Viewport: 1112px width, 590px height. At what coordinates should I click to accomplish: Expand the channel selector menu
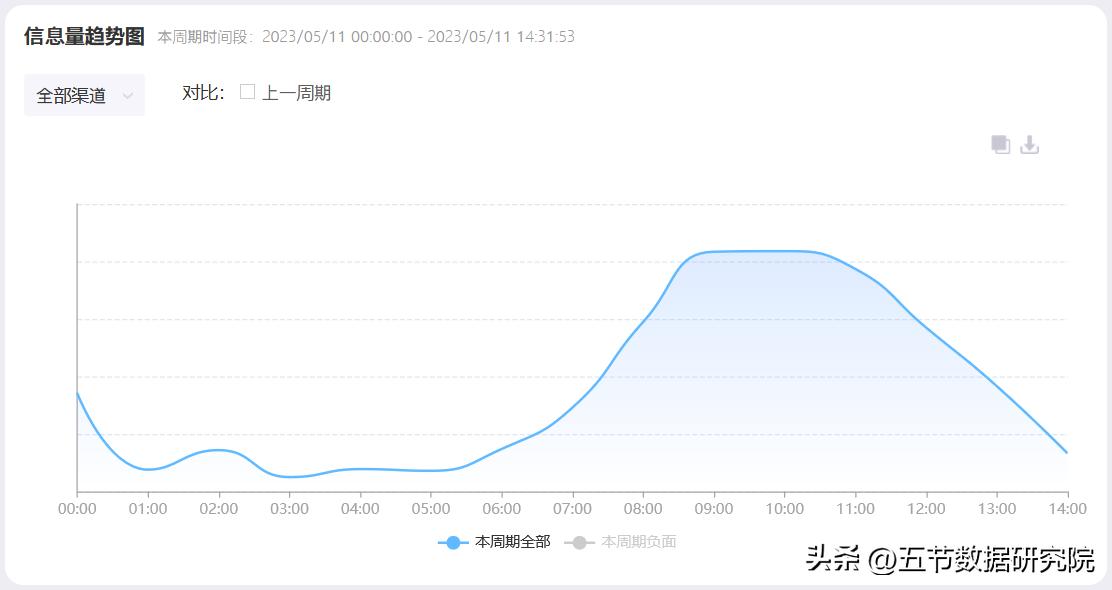coord(84,95)
